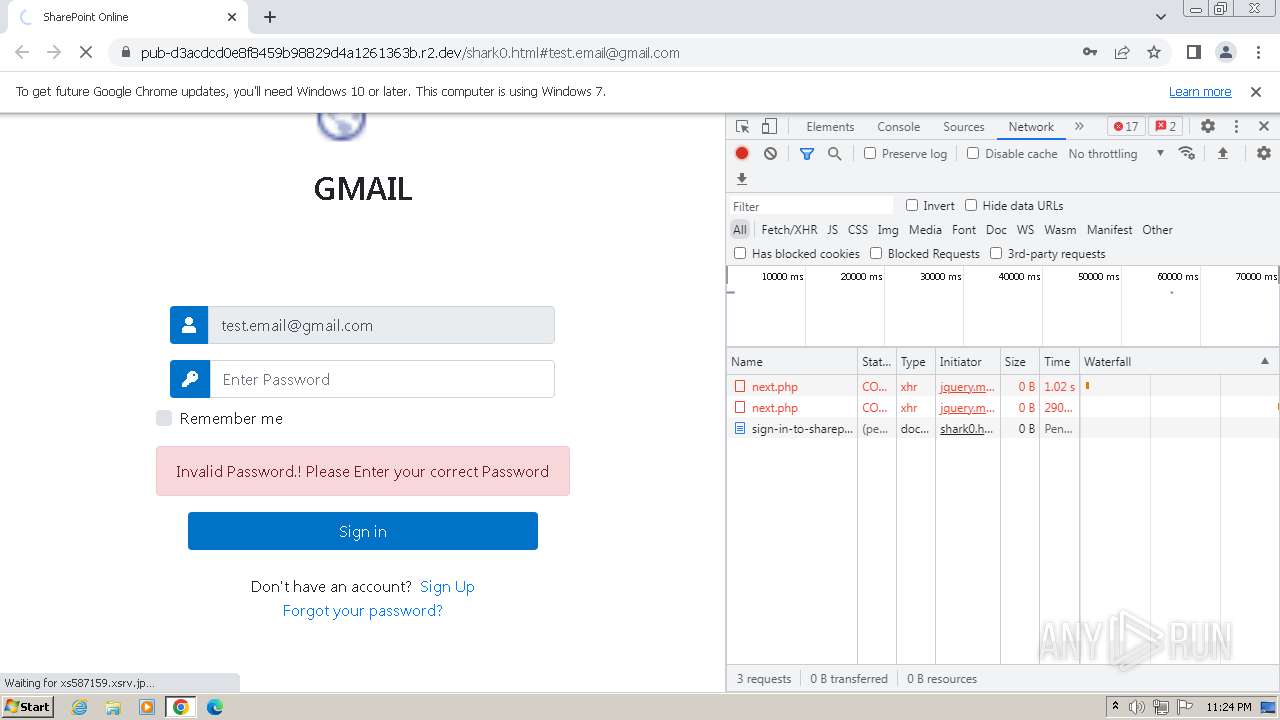
Task: Open Chrome profile avatar menu
Action: tap(1225, 53)
